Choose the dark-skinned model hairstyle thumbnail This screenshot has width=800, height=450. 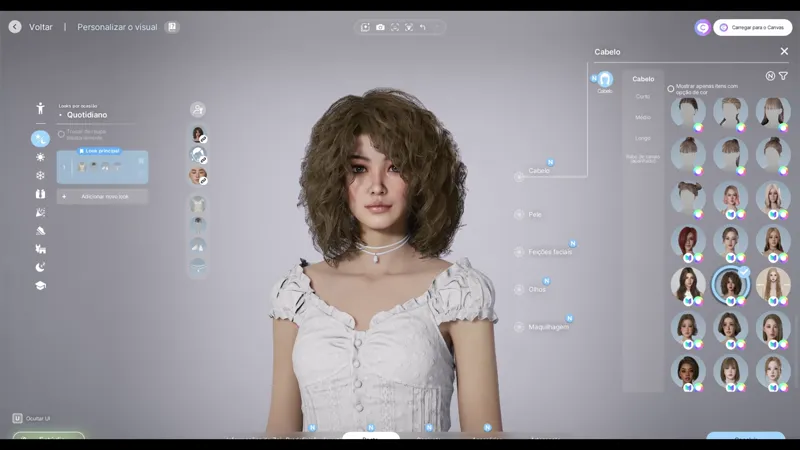[x=688, y=372]
